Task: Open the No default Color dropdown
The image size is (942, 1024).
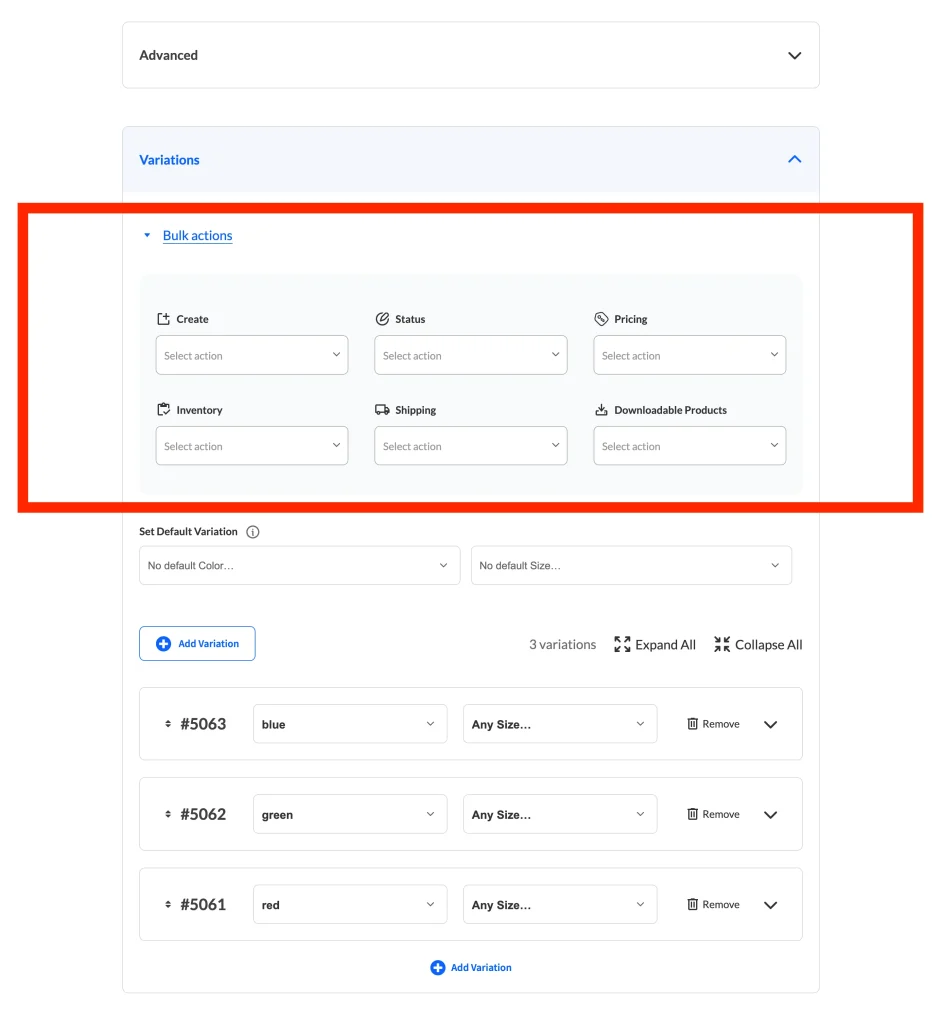Action: click(x=299, y=566)
